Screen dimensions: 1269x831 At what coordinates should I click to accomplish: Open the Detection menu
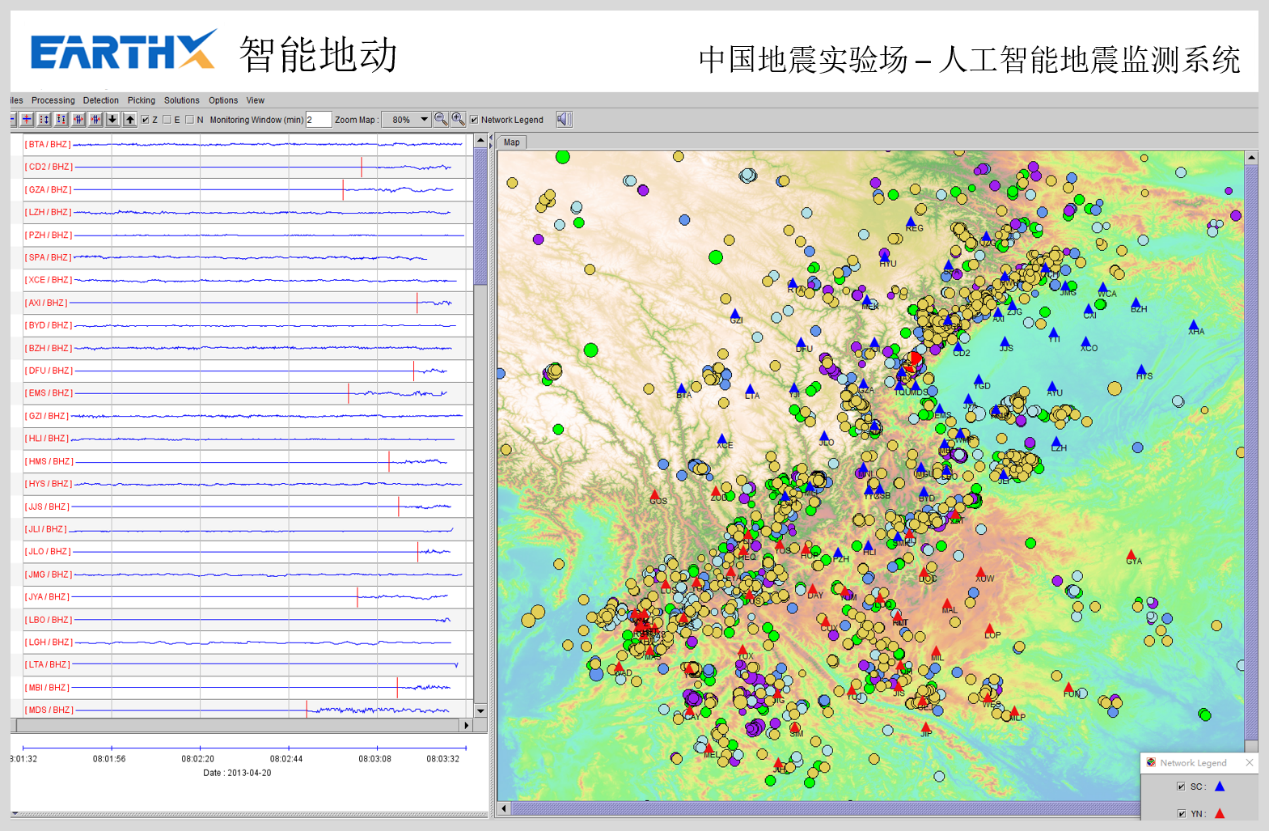tap(100, 100)
